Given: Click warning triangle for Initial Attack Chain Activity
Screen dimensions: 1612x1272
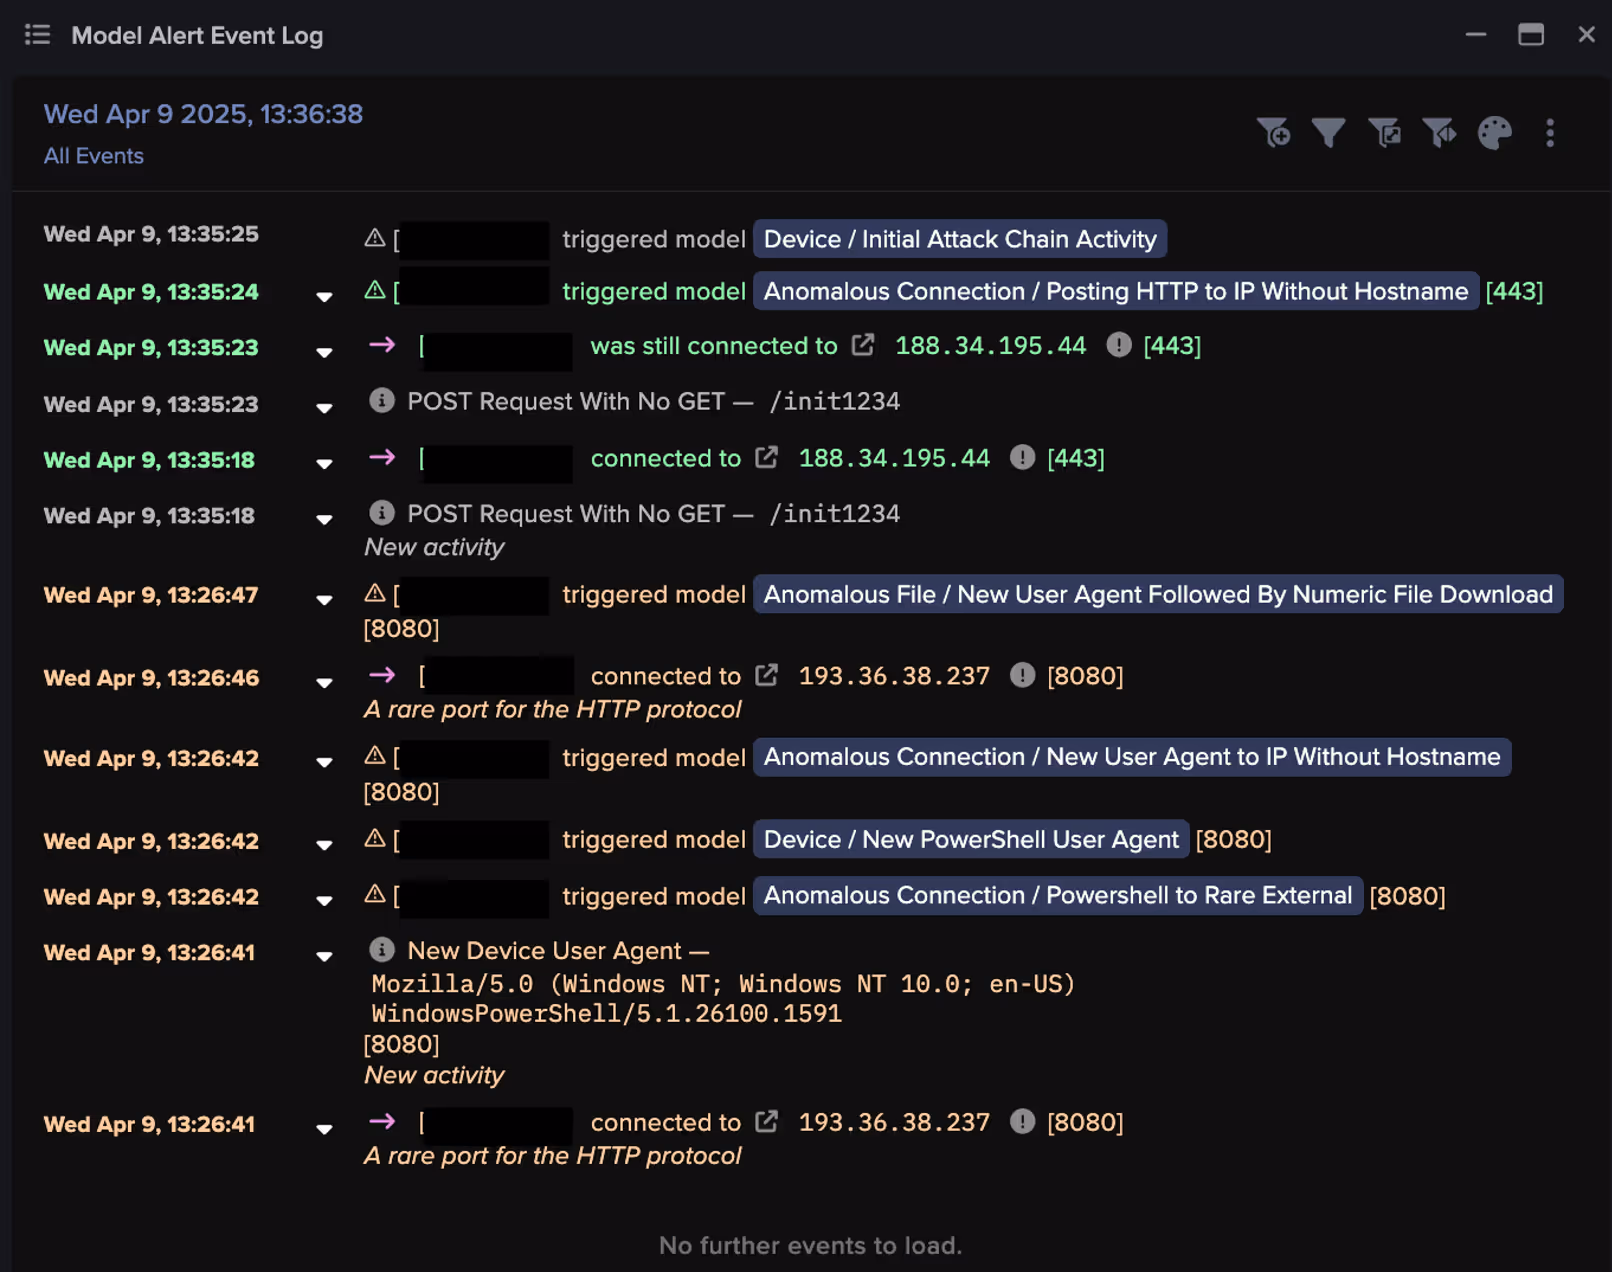Looking at the screenshot, I should [x=375, y=238].
